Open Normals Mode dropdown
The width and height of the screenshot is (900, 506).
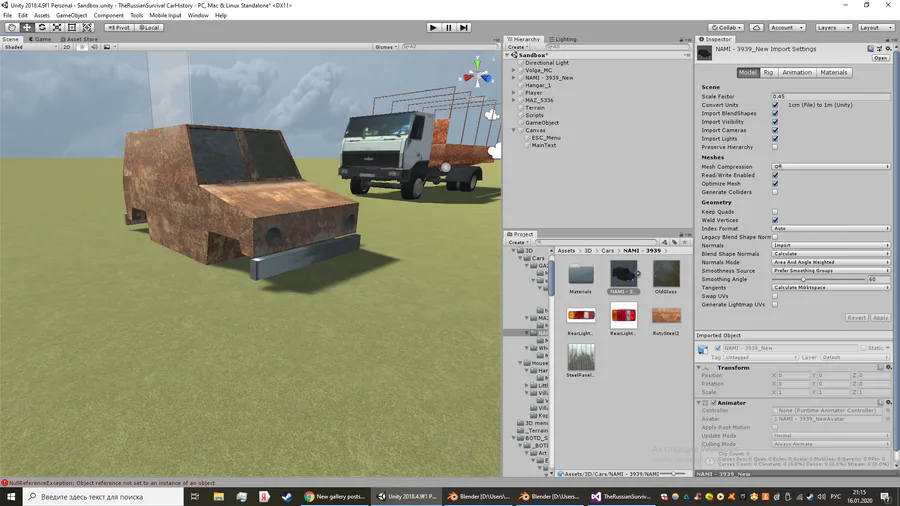[831, 262]
